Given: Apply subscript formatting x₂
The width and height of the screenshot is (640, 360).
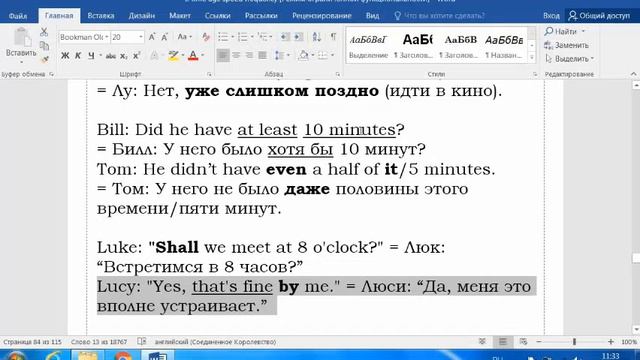Looking at the screenshot, I should 124,56.
